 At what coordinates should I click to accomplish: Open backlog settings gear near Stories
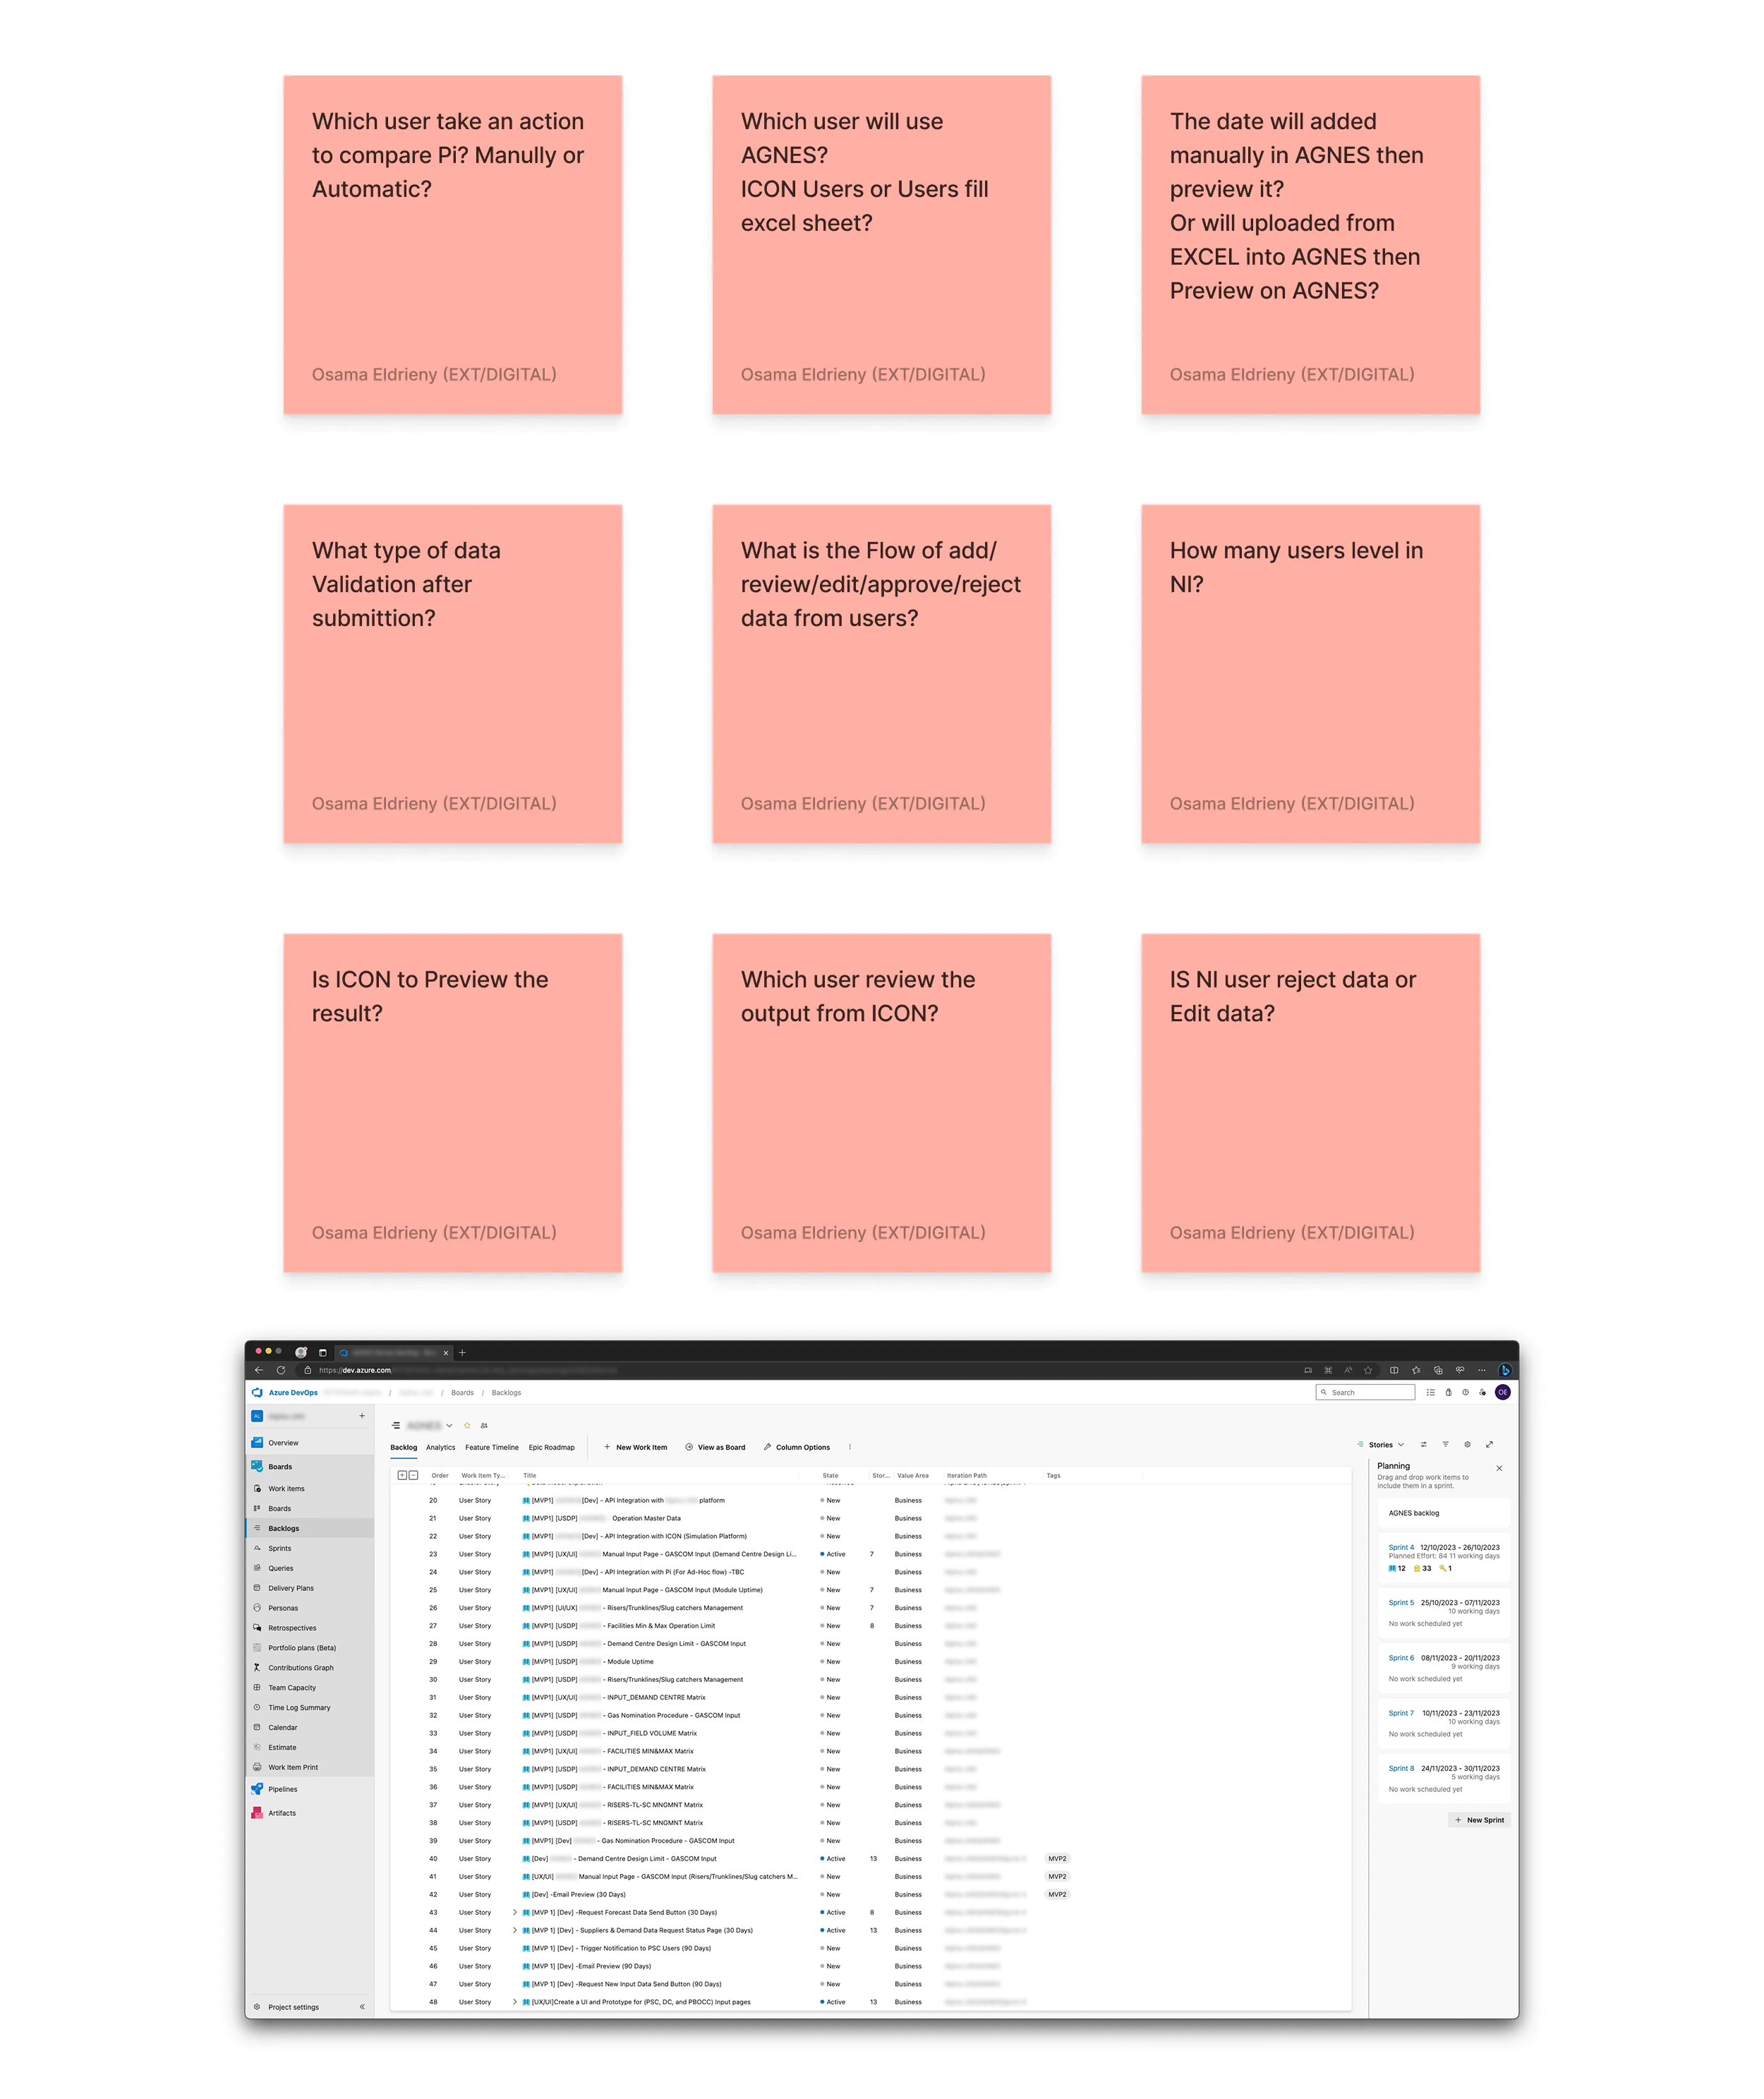tap(1468, 1445)
